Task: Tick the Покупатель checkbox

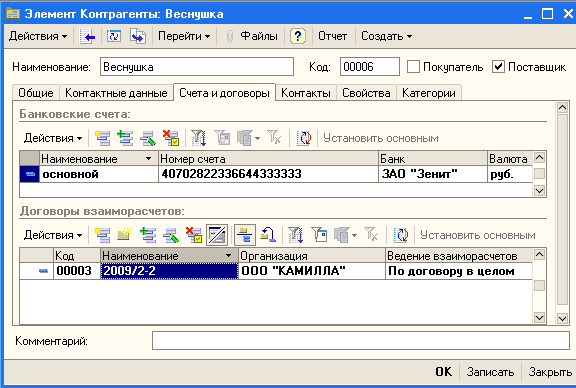Action: [413, 67]
